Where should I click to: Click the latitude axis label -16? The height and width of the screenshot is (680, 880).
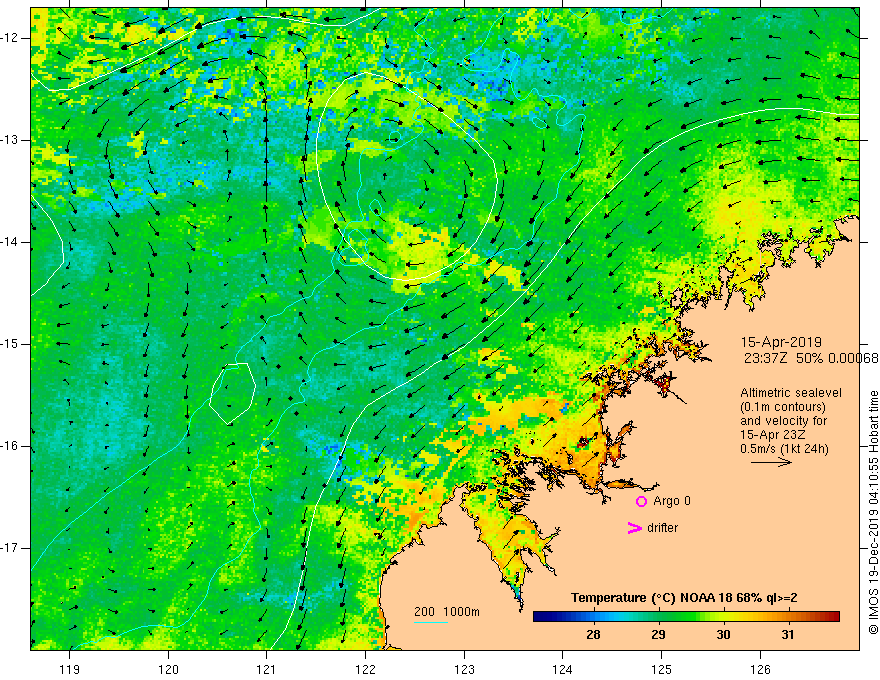(x=11, y=446)
